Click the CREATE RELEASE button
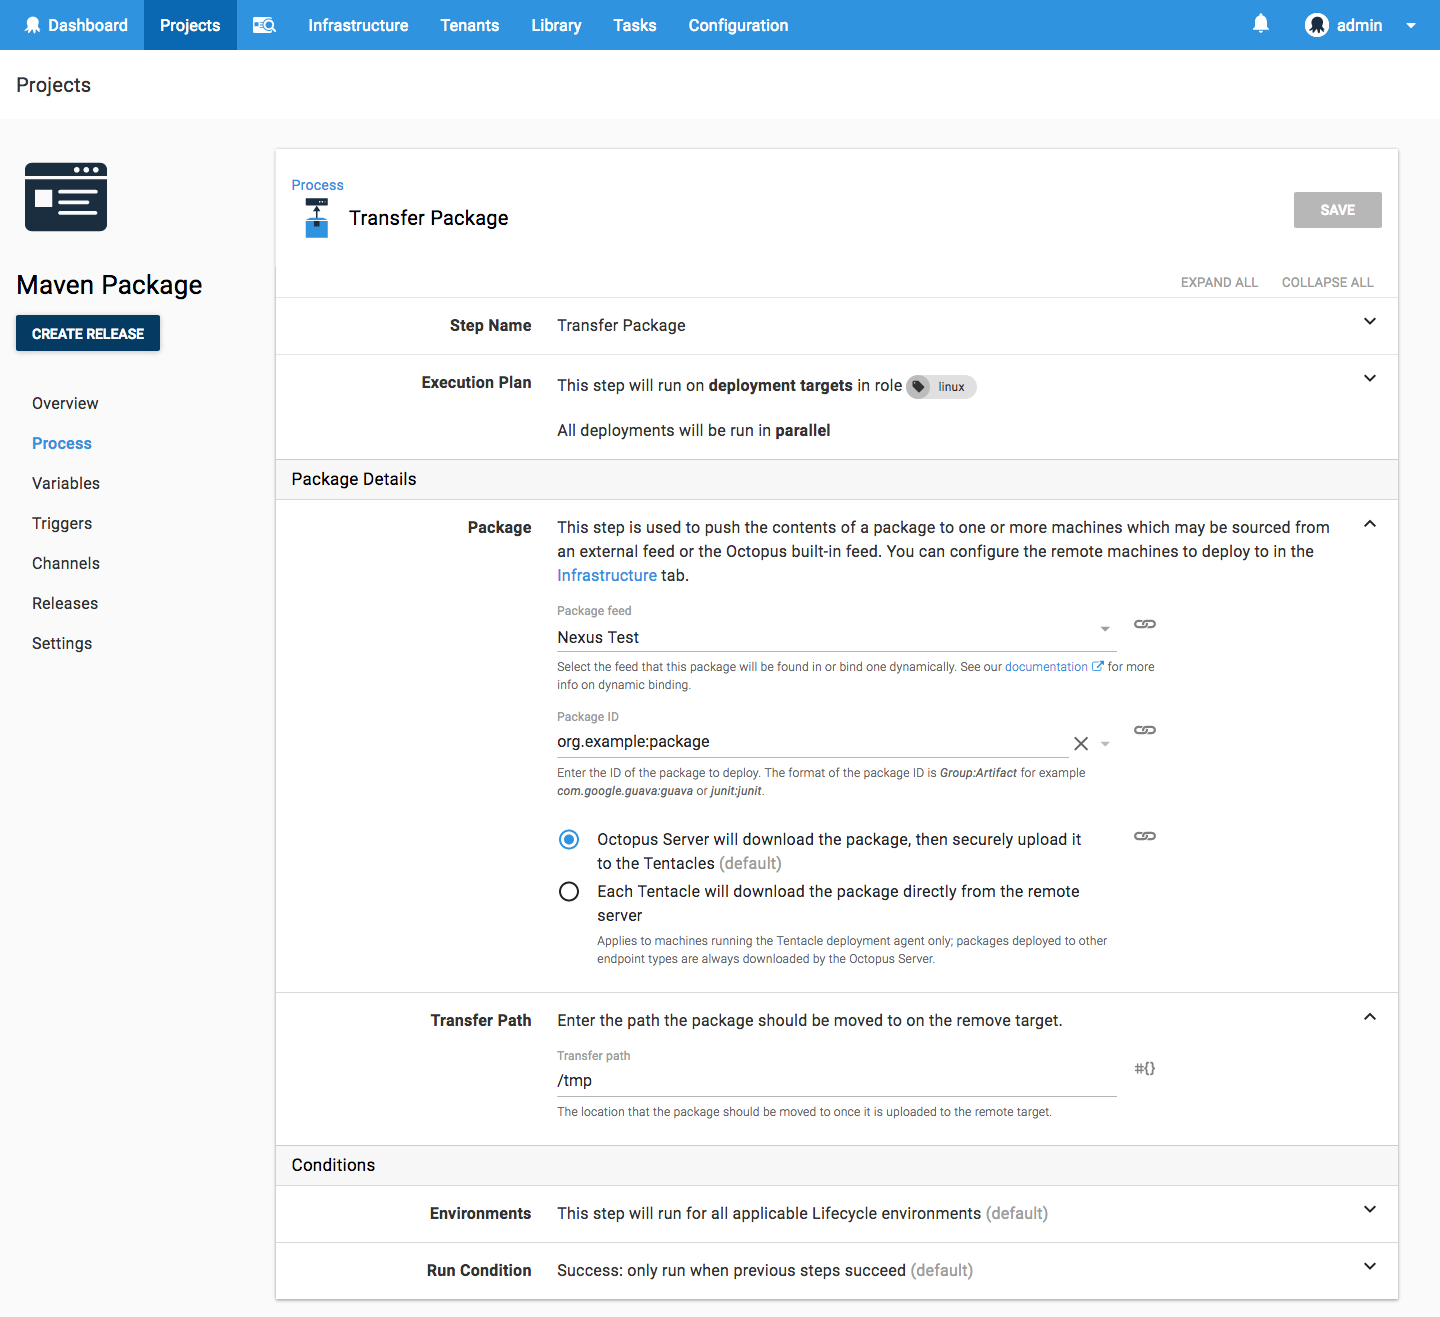The image size is (1440, 1317). [x=88, y=333]
